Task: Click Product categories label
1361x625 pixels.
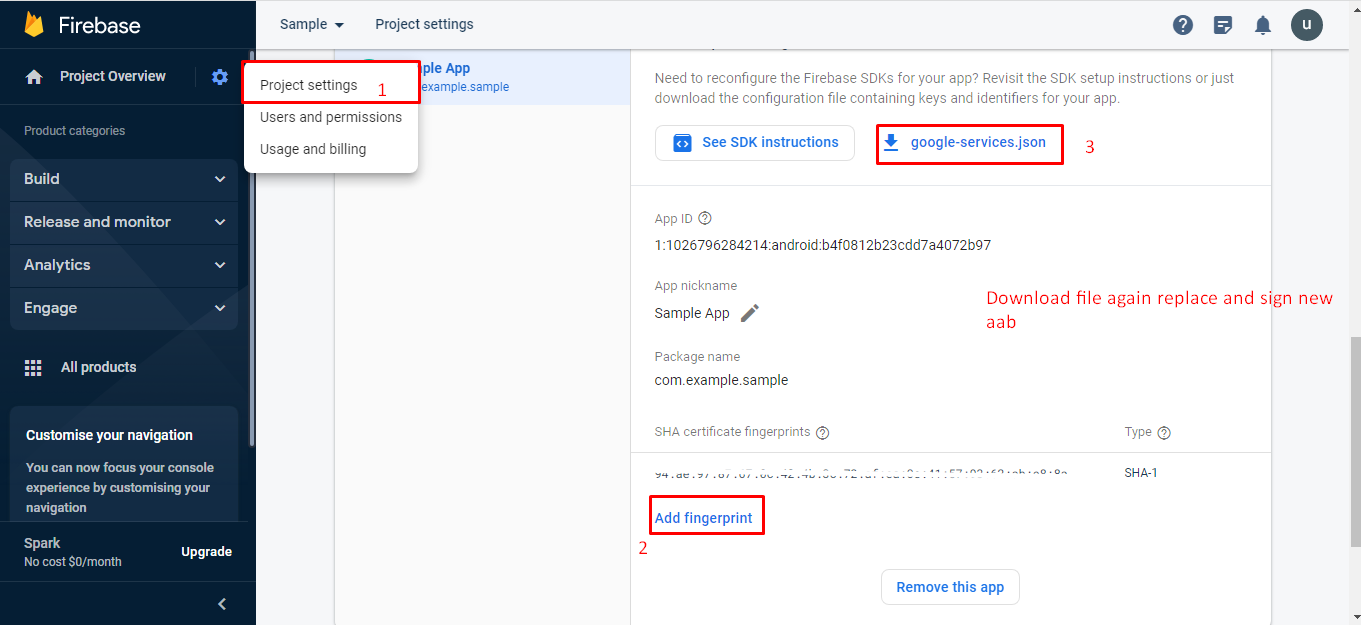Action: click(75, 131)
